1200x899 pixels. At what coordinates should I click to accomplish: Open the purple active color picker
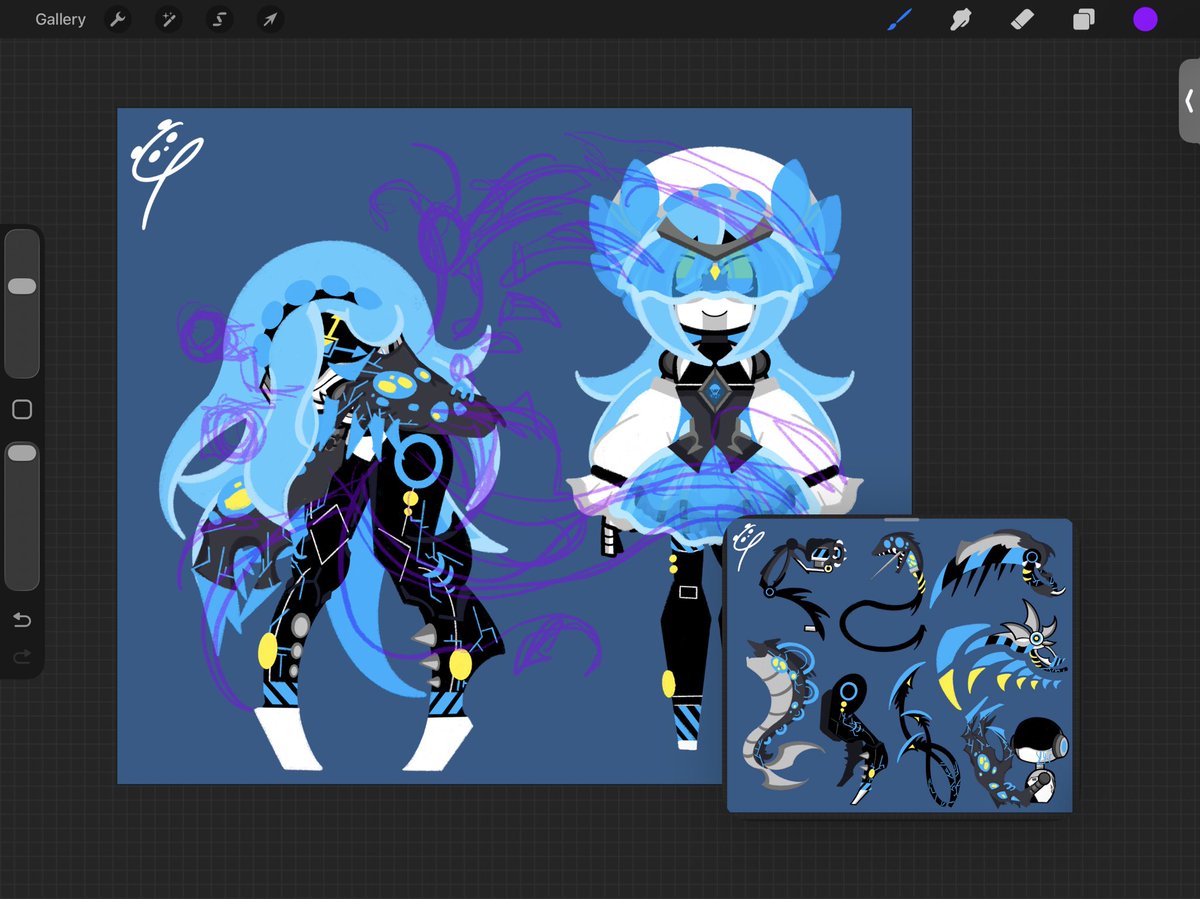click(1145, 19)
